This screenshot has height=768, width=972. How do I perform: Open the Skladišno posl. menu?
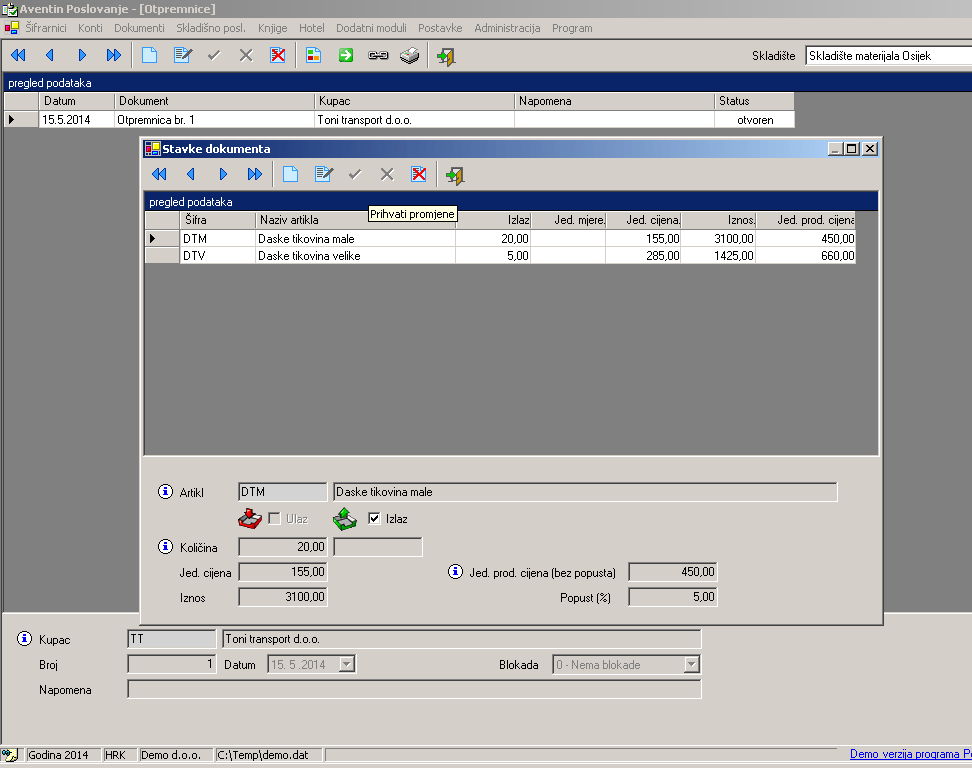tap(210, 28)
